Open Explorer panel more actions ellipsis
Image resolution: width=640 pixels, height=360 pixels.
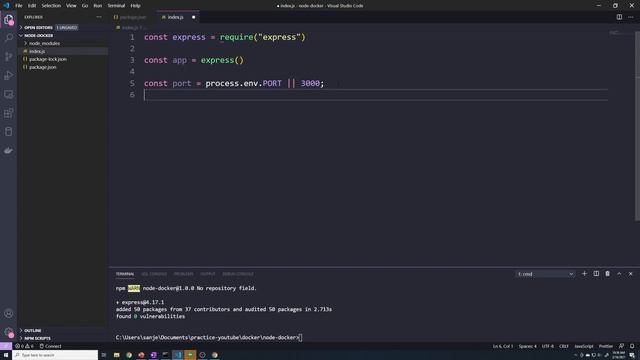coord(99,17)
